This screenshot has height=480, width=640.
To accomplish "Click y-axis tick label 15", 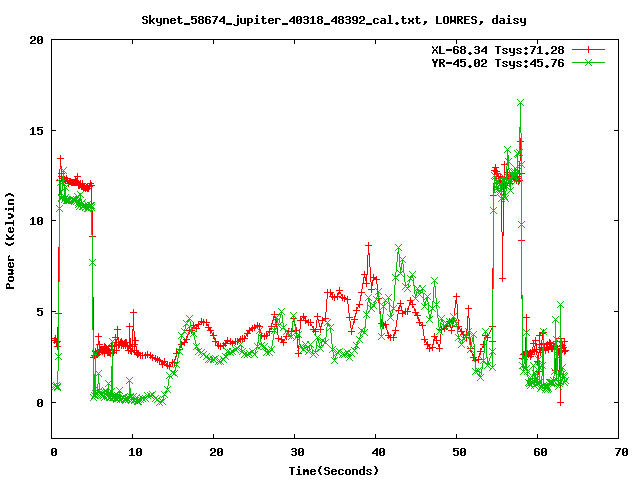I will (x=36, y=131).
